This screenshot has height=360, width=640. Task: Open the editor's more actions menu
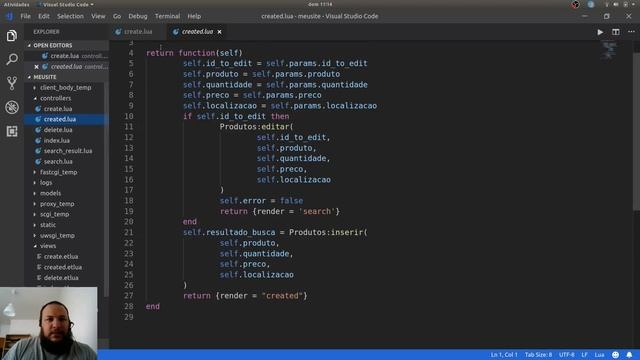(x=631, y=32)
